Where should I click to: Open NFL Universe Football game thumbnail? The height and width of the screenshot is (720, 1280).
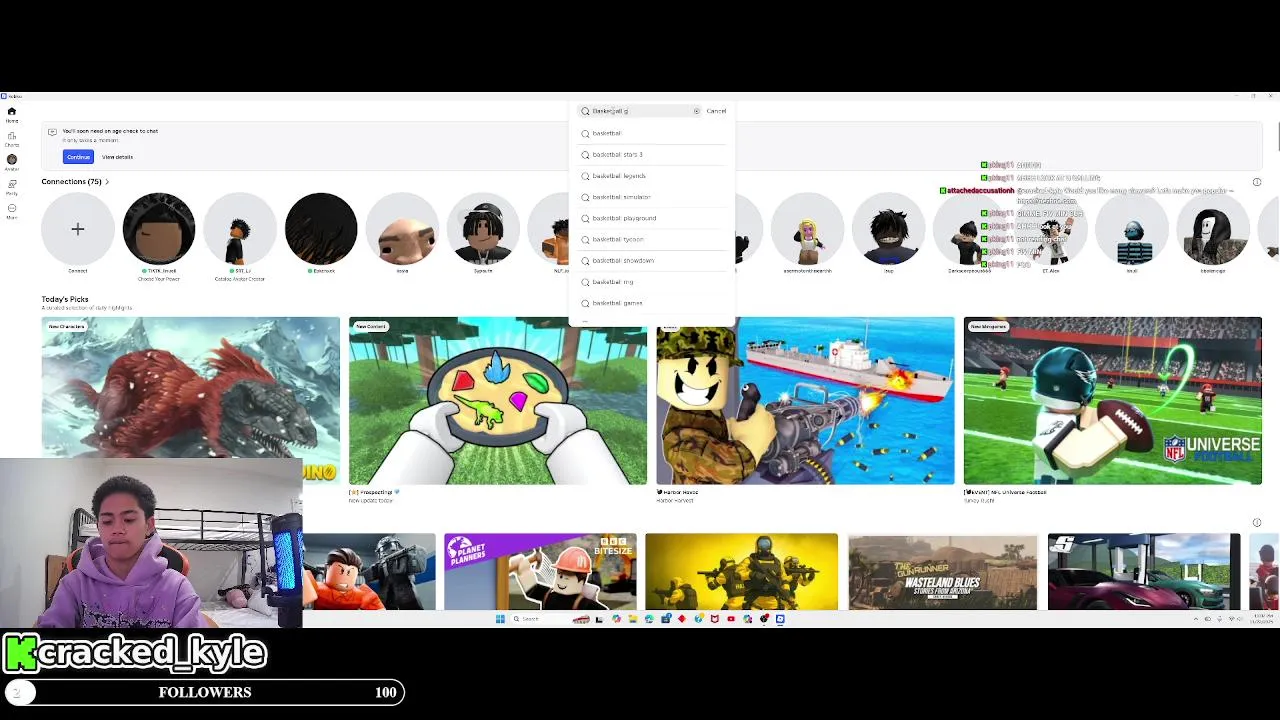click(x=1112, y=401)
